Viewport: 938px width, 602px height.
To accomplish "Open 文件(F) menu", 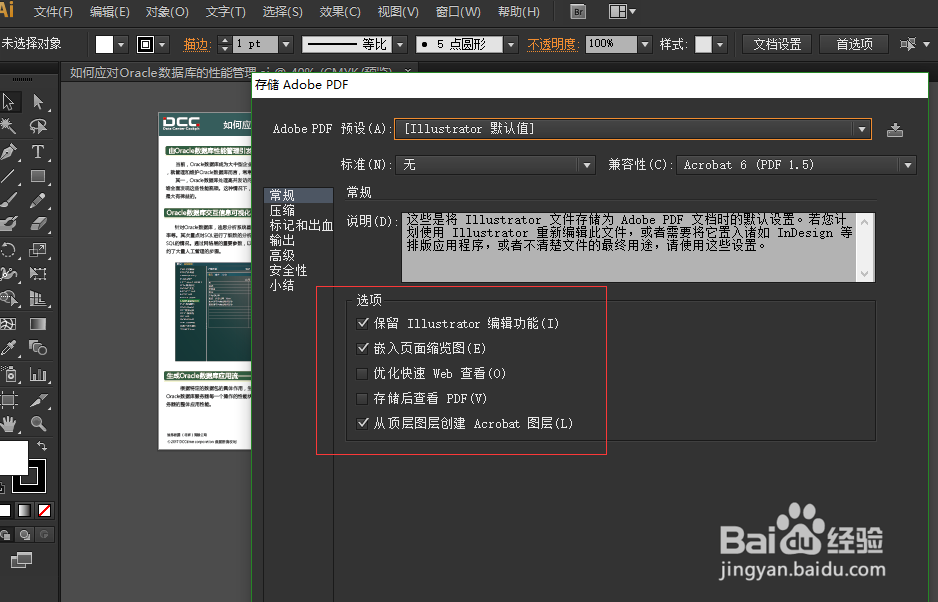I will pyautogui.click(x=53, y=12).
